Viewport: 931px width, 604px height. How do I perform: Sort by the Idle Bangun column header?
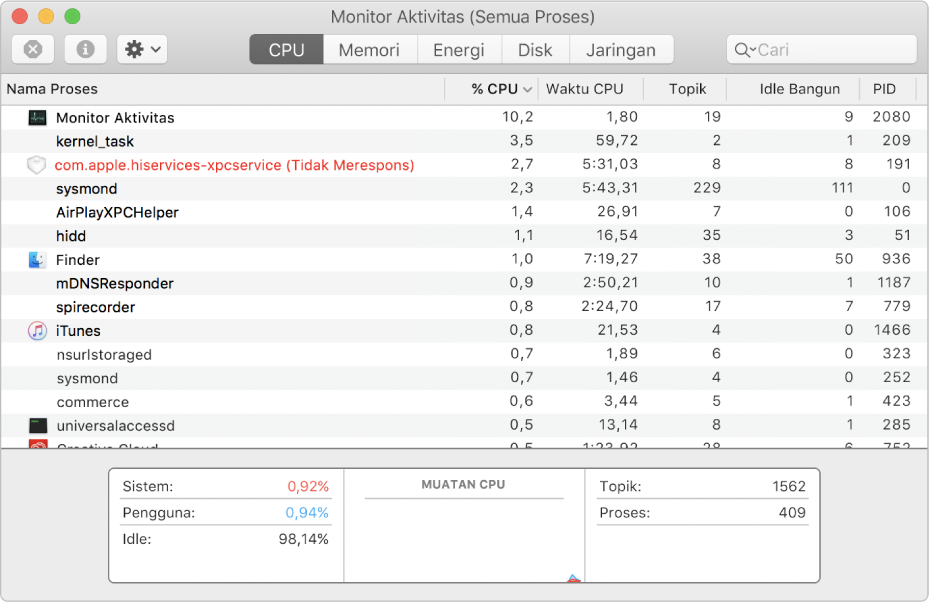click(x=793, y=89)
